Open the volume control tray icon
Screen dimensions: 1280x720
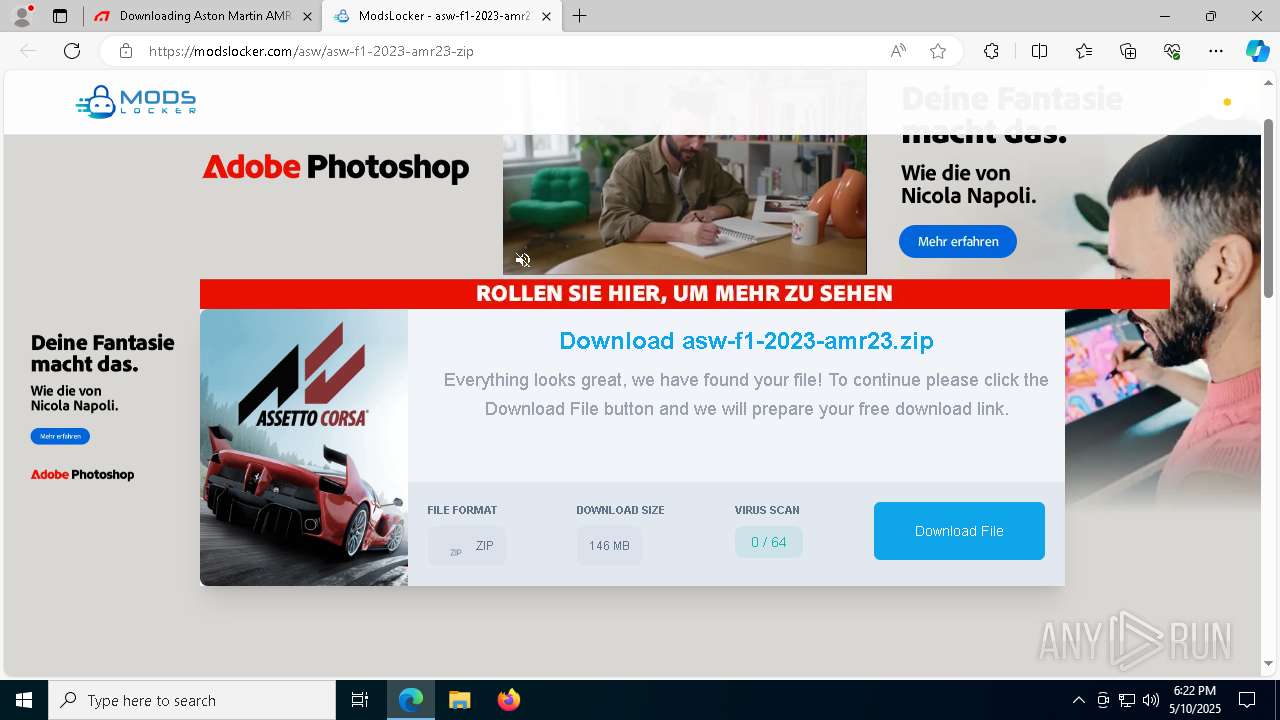[x=1151, y=700]
